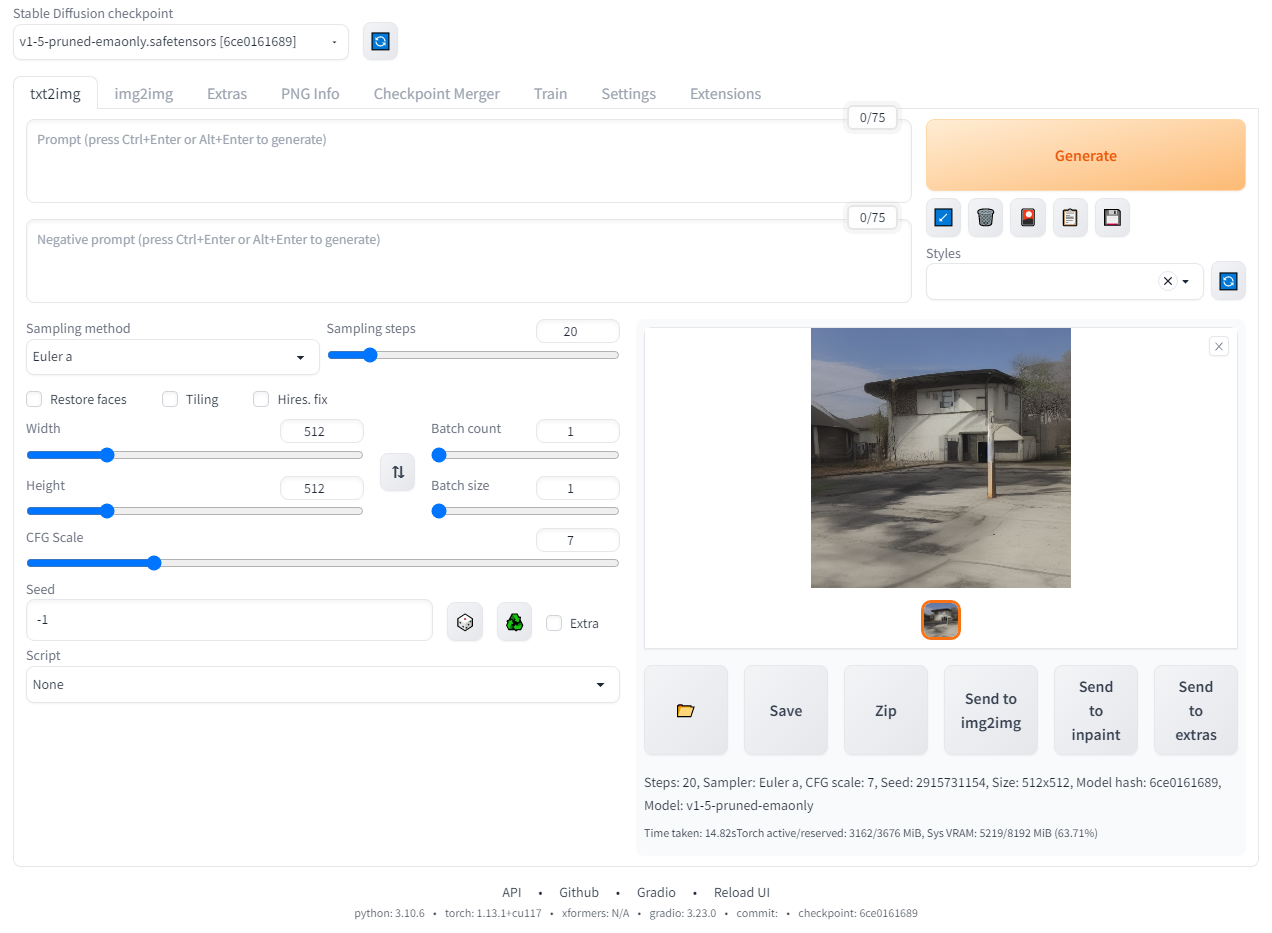Image resolution: width=1272 pixels, height=933 pixels.
Task: Adjust the CFG Scale slider
Action: (x=322, y=563)
